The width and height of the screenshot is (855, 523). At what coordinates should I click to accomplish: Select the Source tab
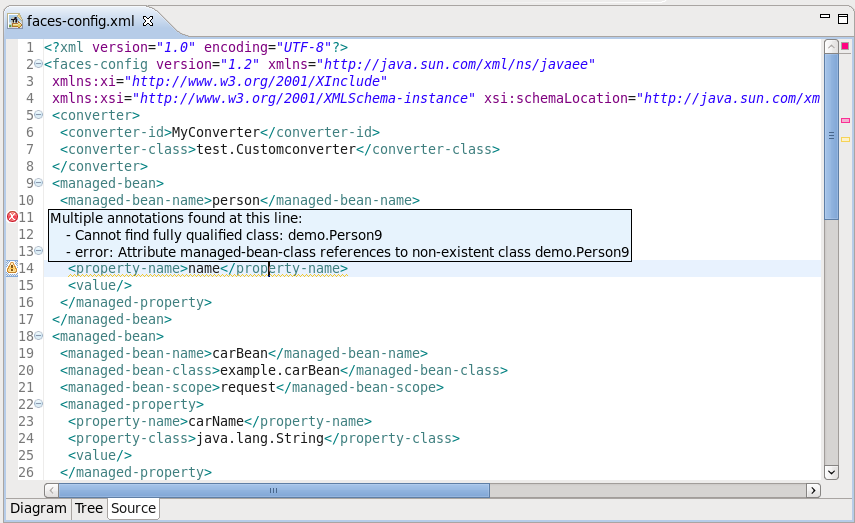[x=133, y=508]
